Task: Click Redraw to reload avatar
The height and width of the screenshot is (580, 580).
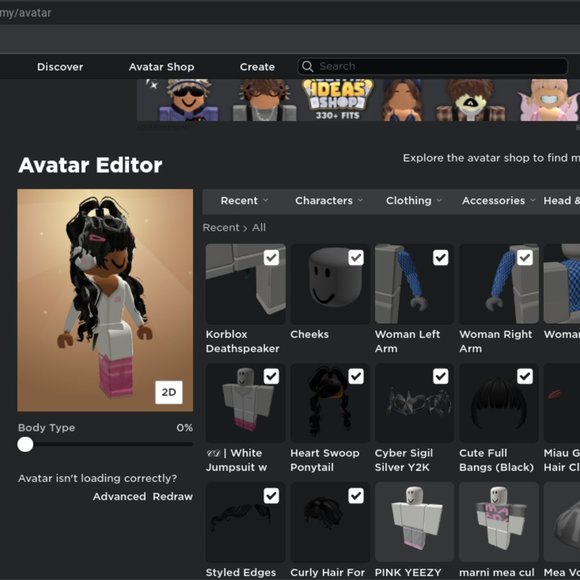Action: (173, 496)
